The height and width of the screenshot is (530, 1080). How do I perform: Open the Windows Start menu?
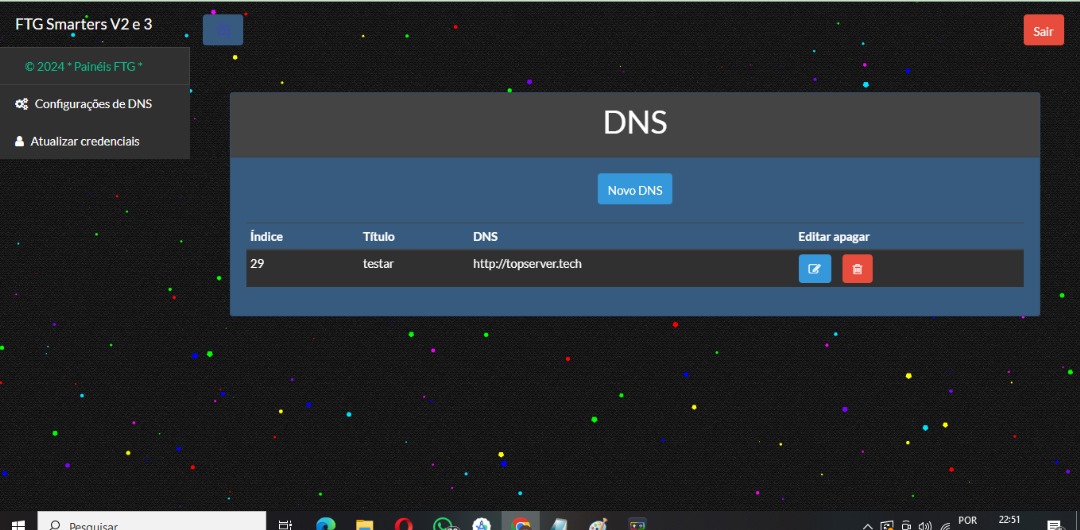(18, 524)
